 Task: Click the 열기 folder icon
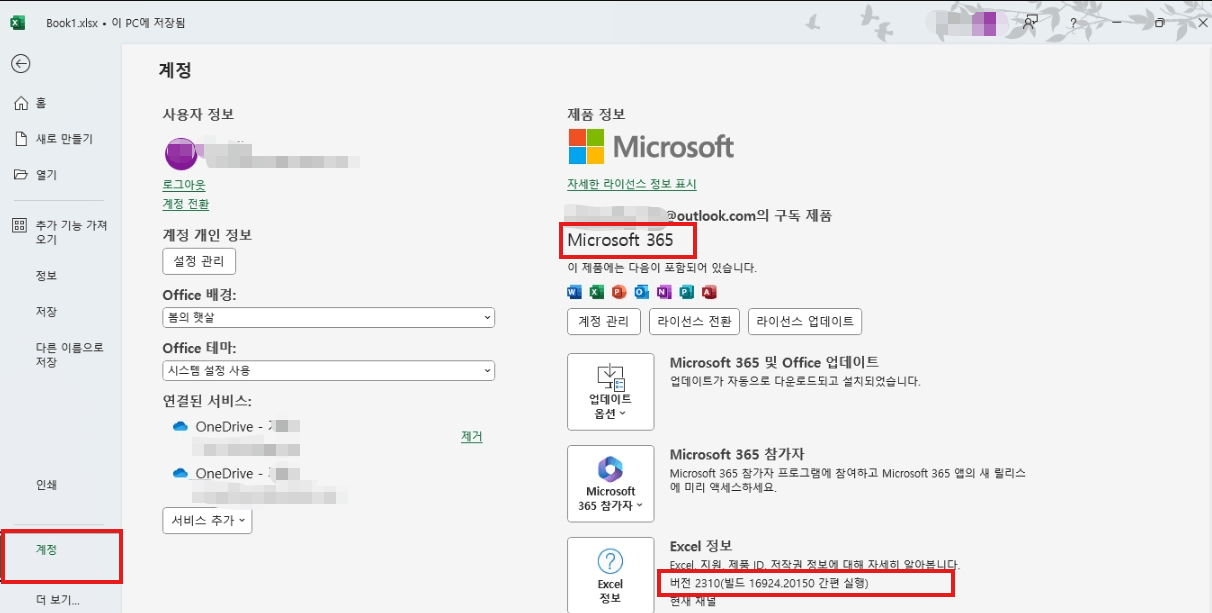pos(20,175)
